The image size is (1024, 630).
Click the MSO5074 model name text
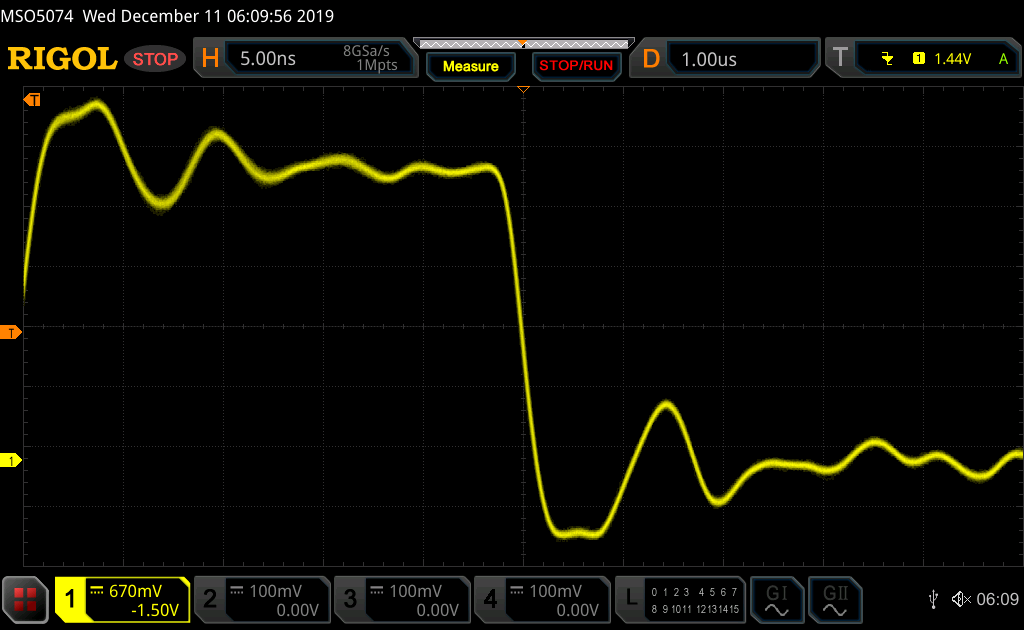tap(37, 16)
